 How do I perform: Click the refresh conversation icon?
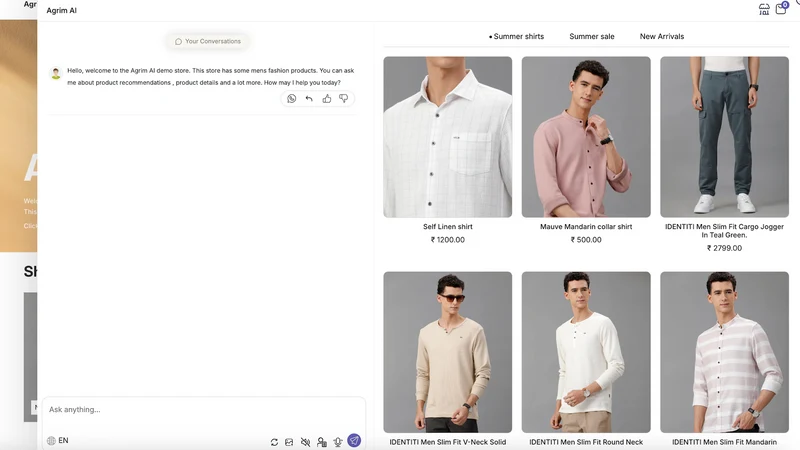274,442
